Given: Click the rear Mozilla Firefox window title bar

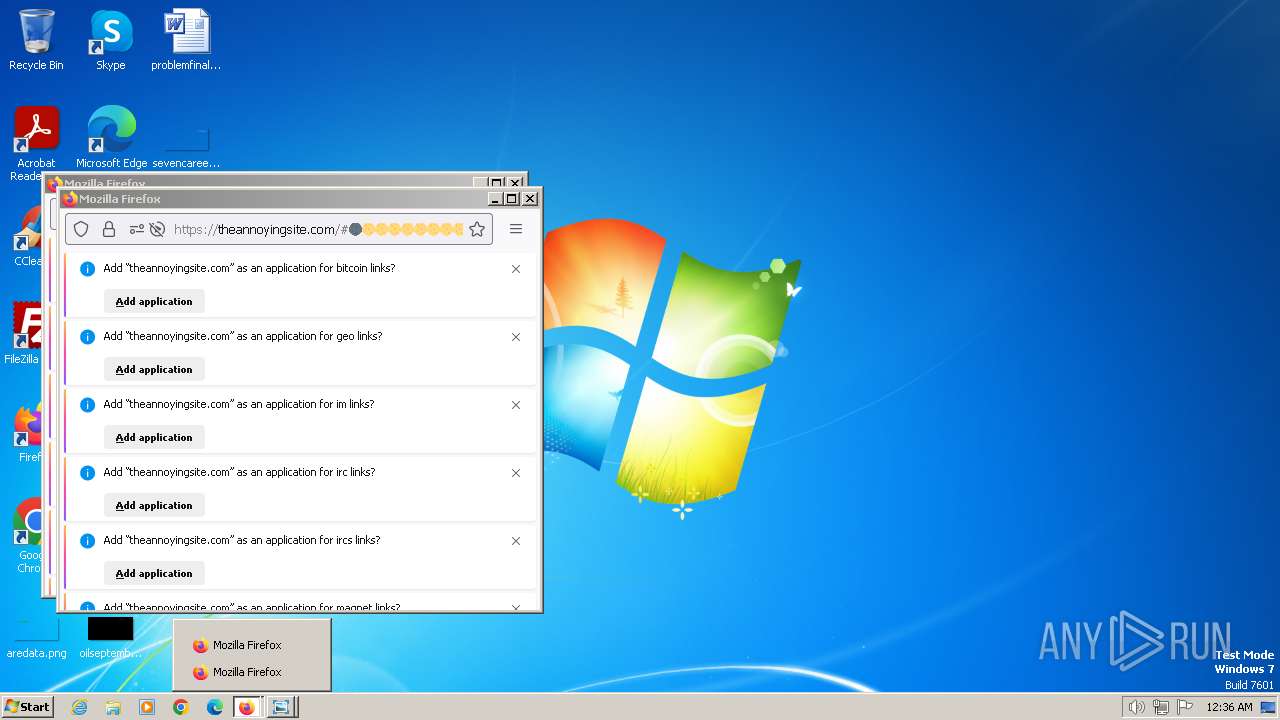Looking at the screenshot, I should tap(260, 182).
